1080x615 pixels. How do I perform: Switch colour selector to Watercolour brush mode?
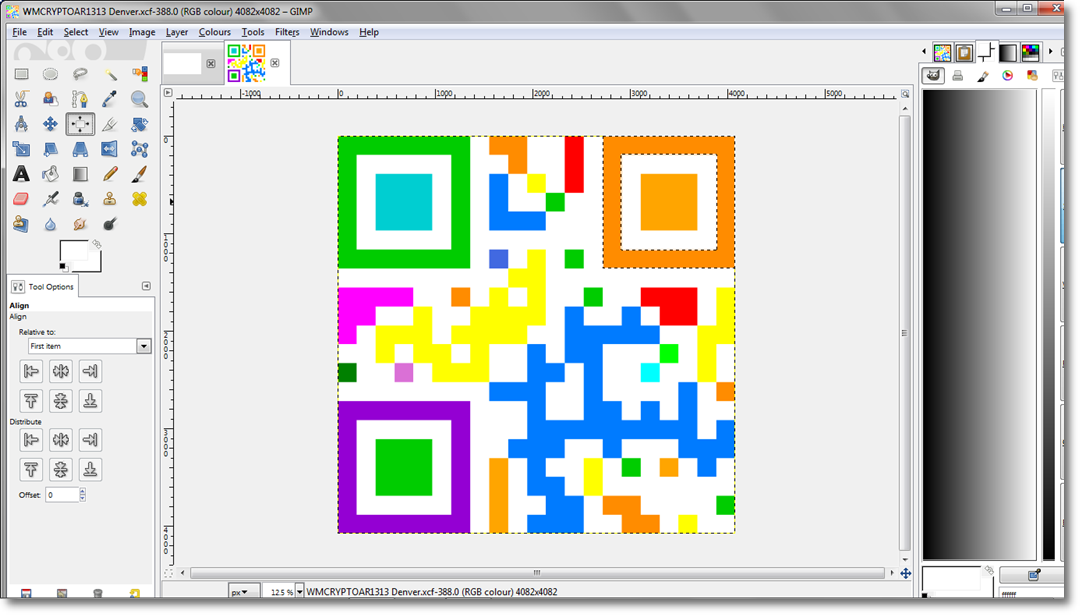pyautogui.click(x=983, y=76)
